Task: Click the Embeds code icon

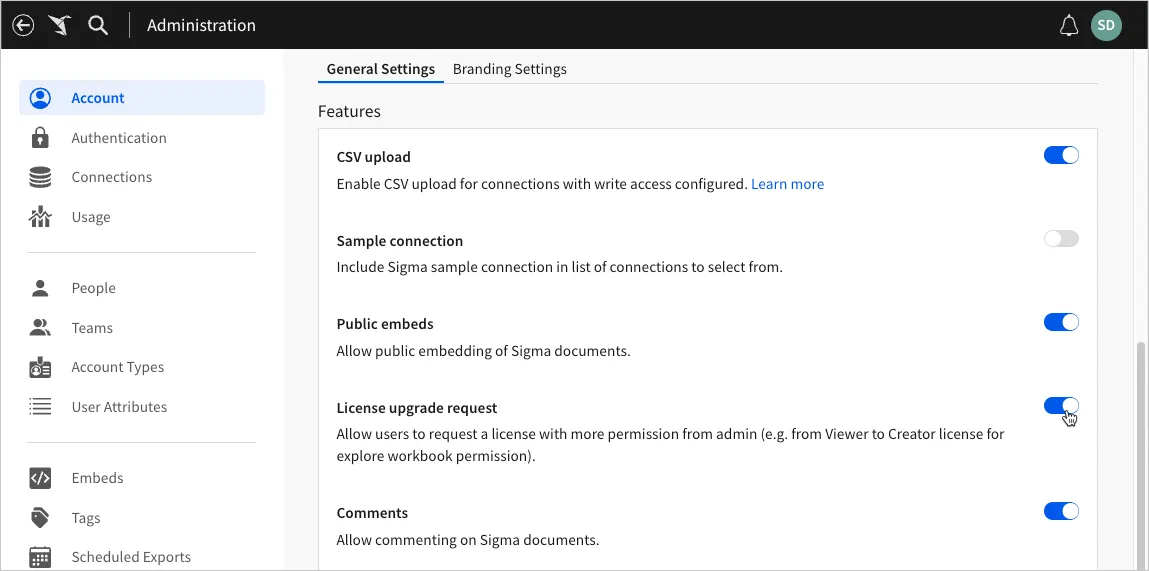Action: coord(40,478)
